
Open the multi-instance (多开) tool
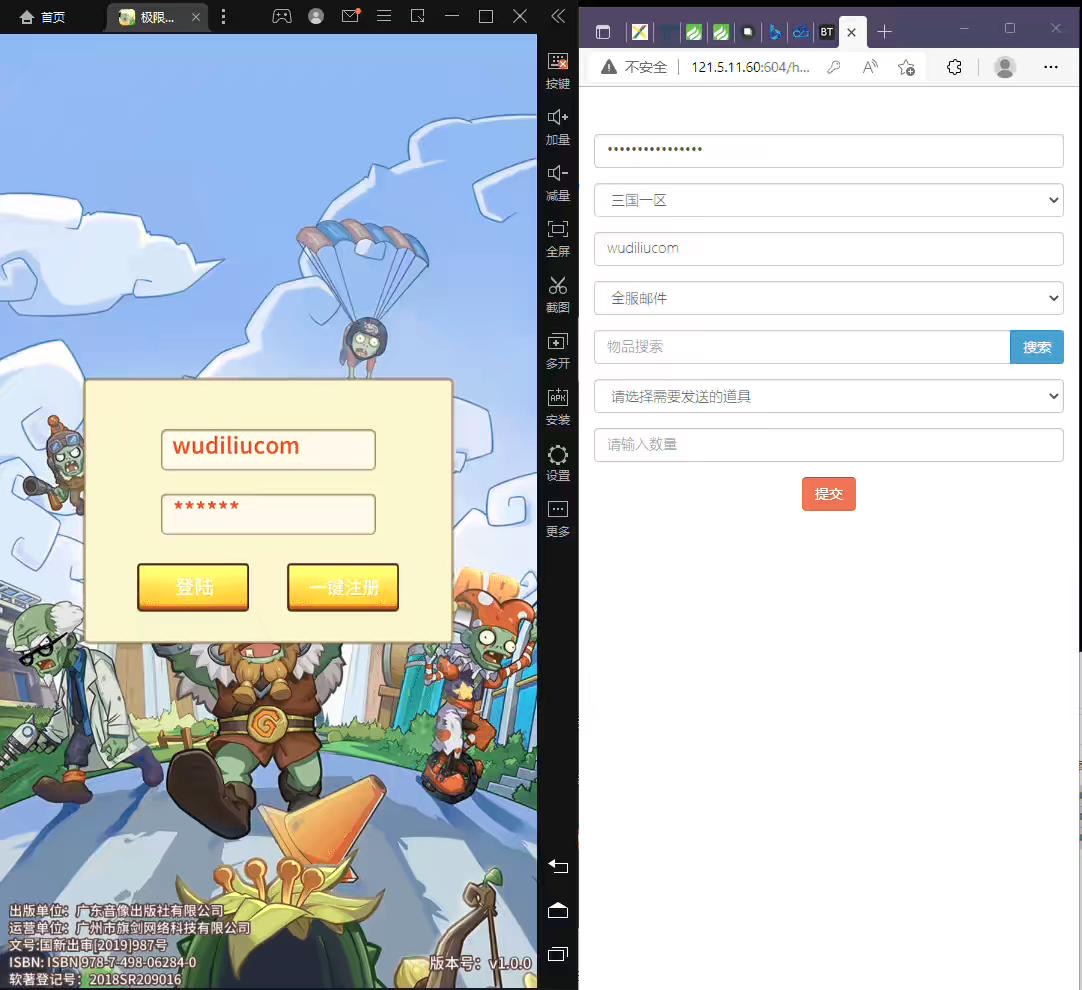(558, 350)
